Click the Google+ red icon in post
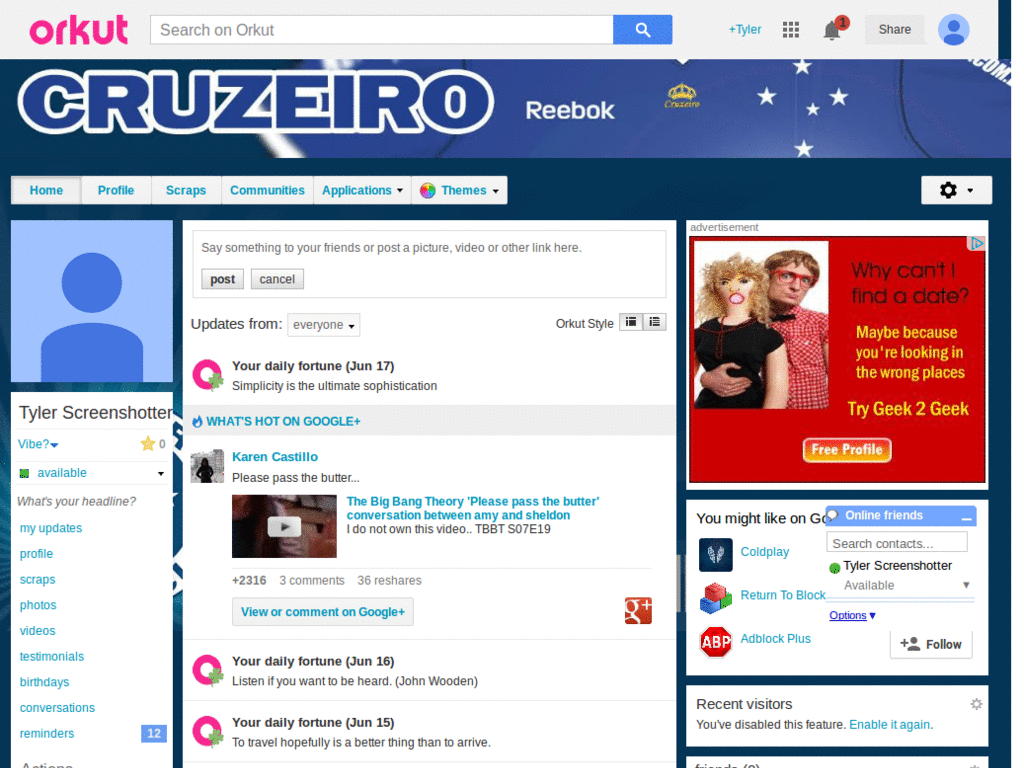 pos(638,611)
